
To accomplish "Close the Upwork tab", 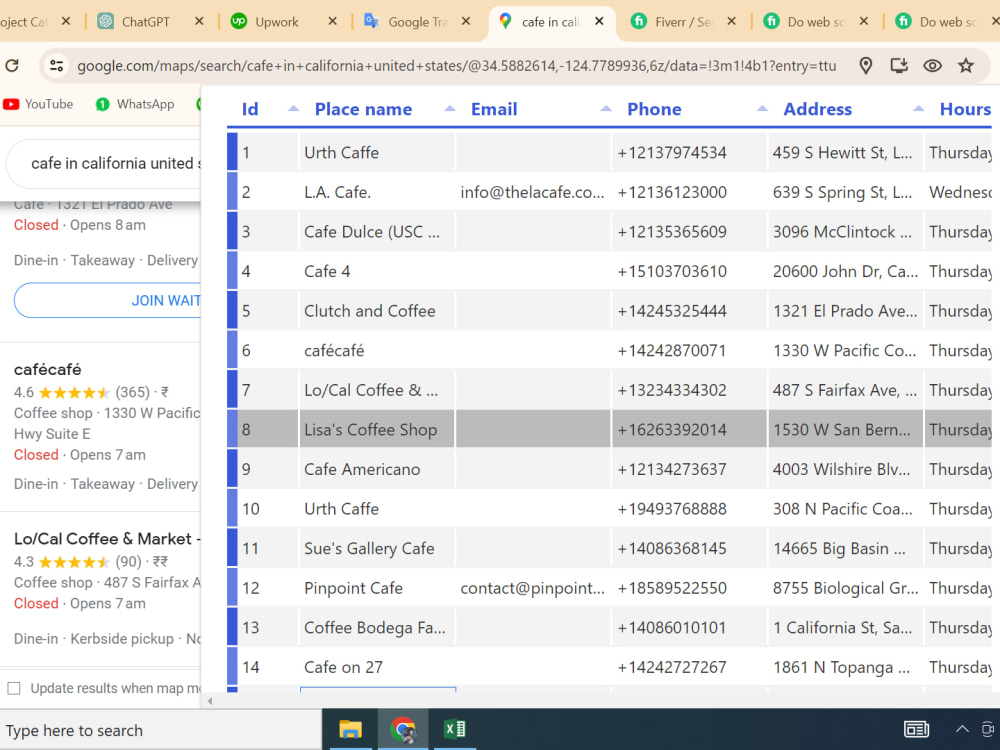I will tap(332, 21).
